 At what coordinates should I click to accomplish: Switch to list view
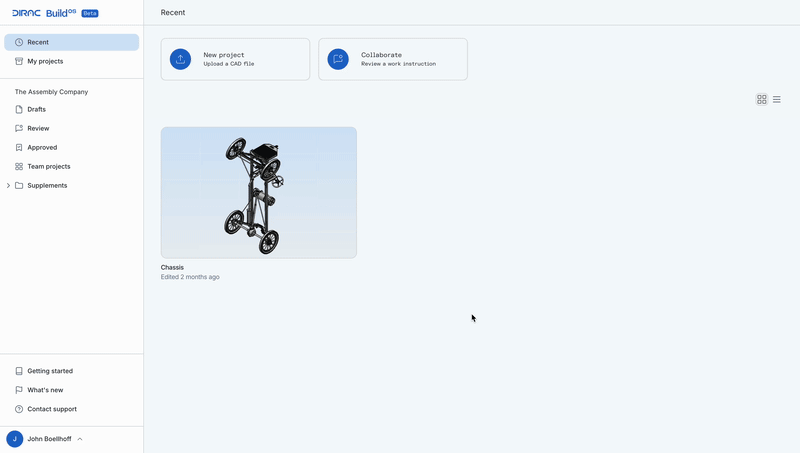tap(777, 99)
